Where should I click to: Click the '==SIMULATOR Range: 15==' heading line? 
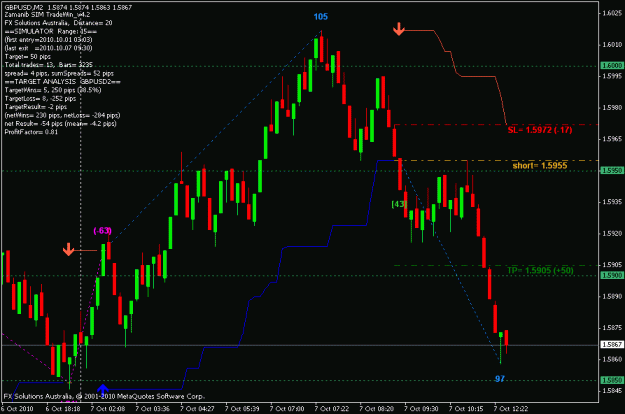point(51,31)
